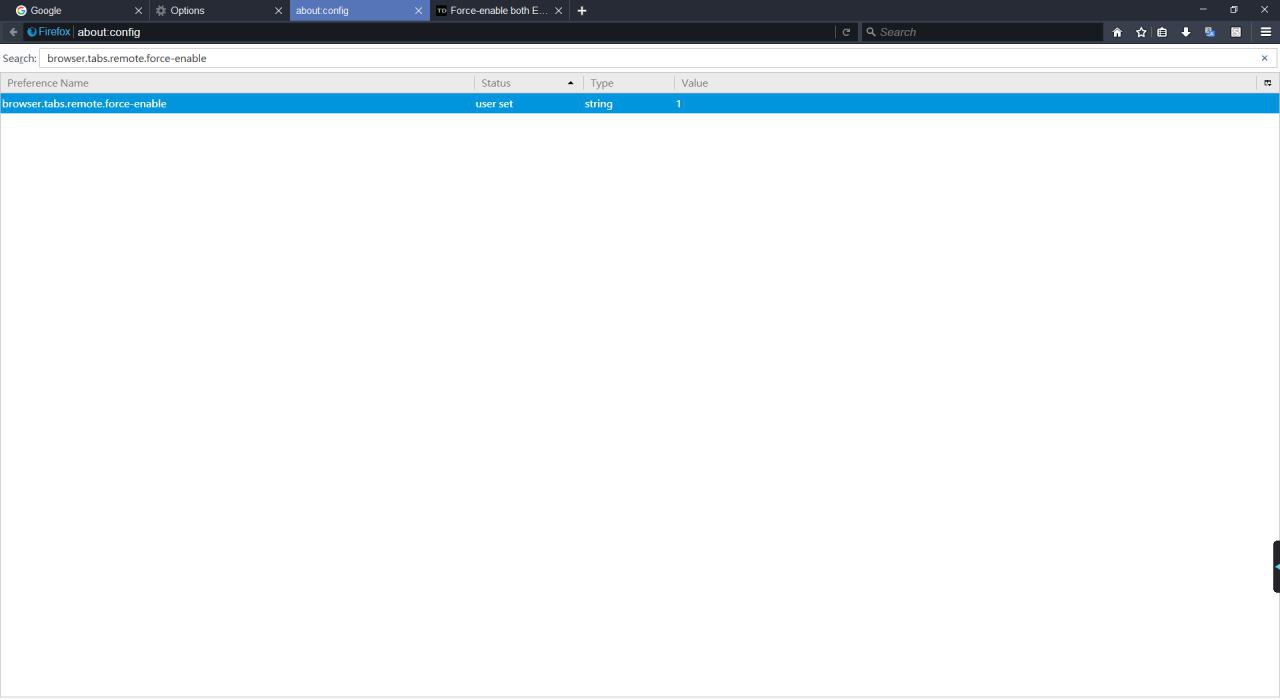Open the side panel handle on right edge
This screenshot has height=700, width=1280.
(x=1276, y=566)
